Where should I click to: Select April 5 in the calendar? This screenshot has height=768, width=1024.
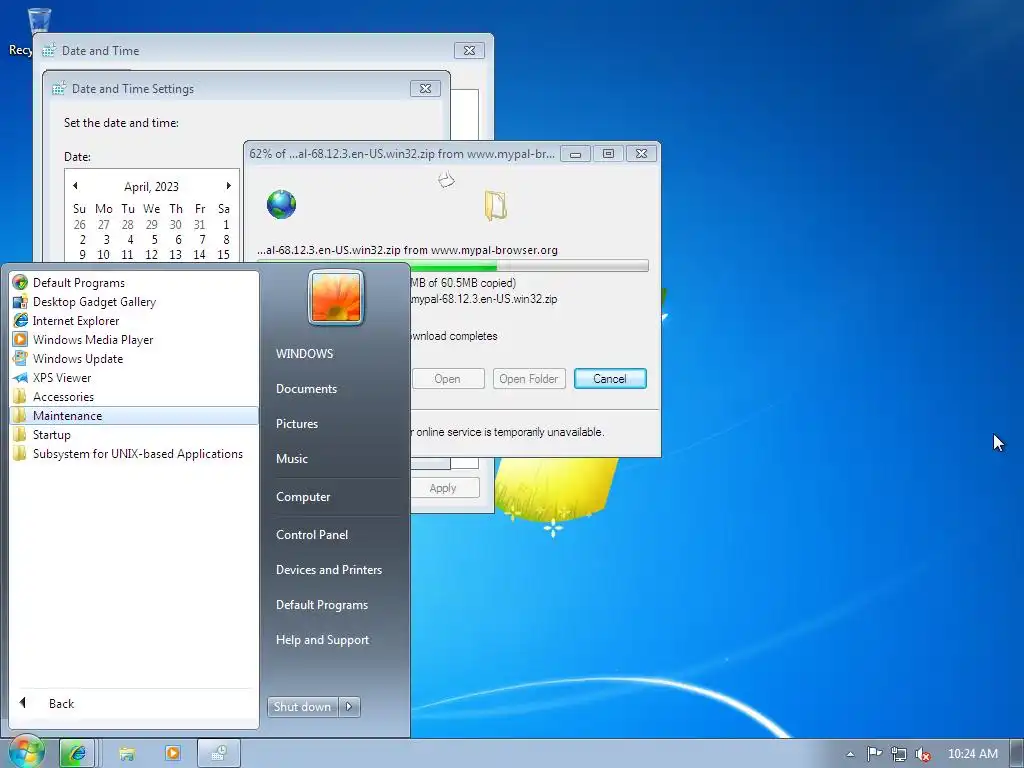pyautogui.click(x=154, y=240)
